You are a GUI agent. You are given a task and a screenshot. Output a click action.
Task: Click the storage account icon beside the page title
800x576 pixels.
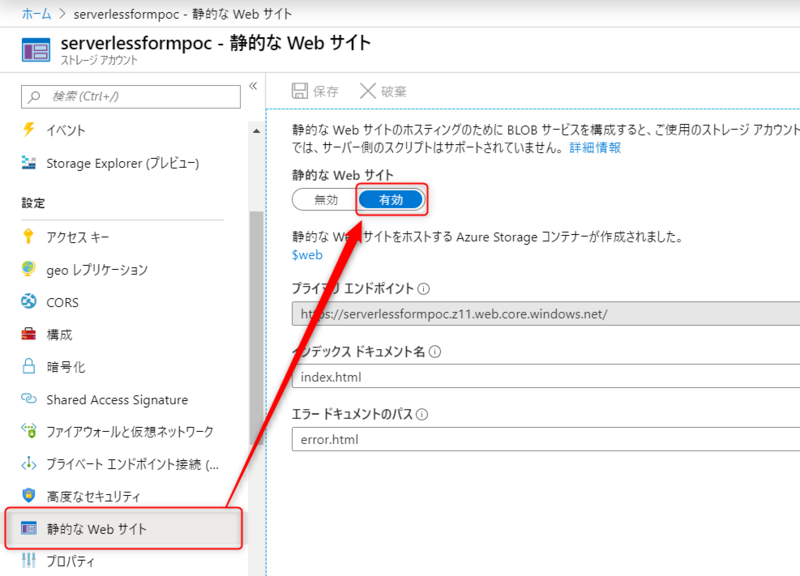click(x=36, y=49)
